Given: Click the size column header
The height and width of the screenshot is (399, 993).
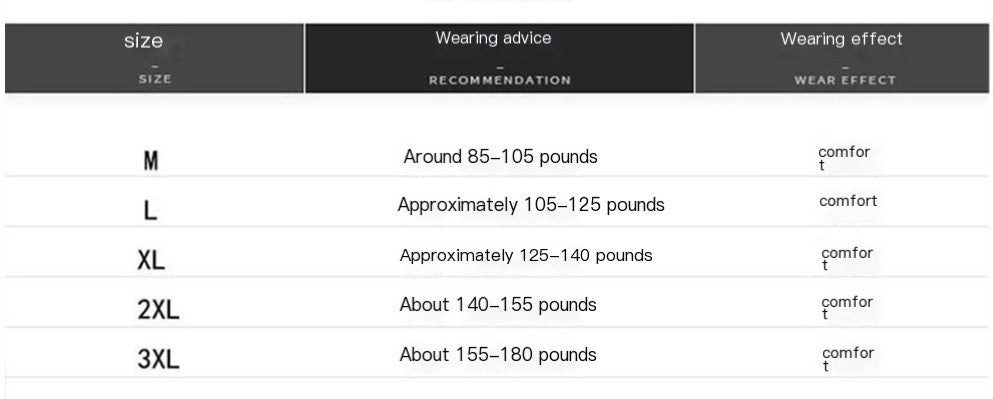Looking at the screenshot, I should pos(154,58).
